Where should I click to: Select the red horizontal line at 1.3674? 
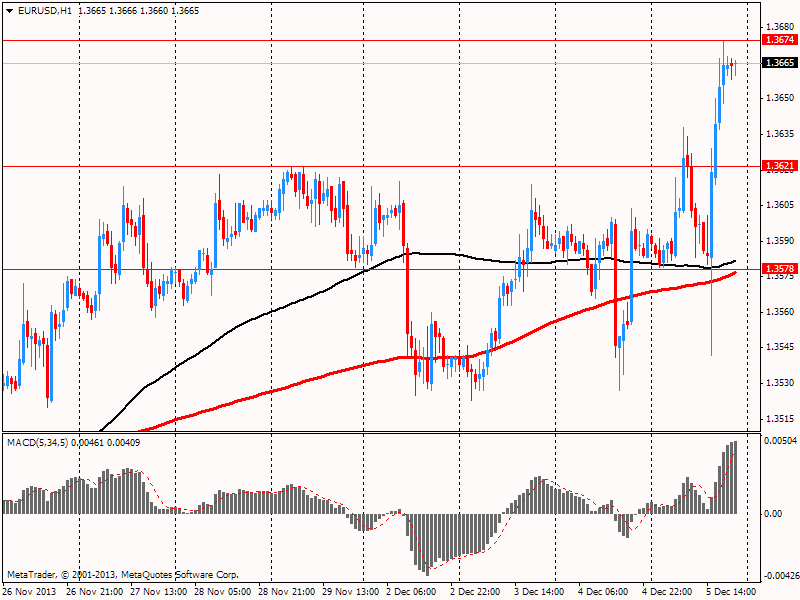(380, 40)
